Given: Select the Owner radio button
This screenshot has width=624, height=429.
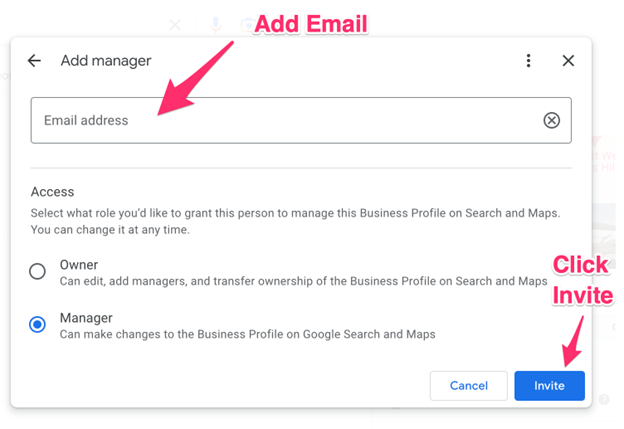Looking at the screenshot, I should [x=37, y=271].
